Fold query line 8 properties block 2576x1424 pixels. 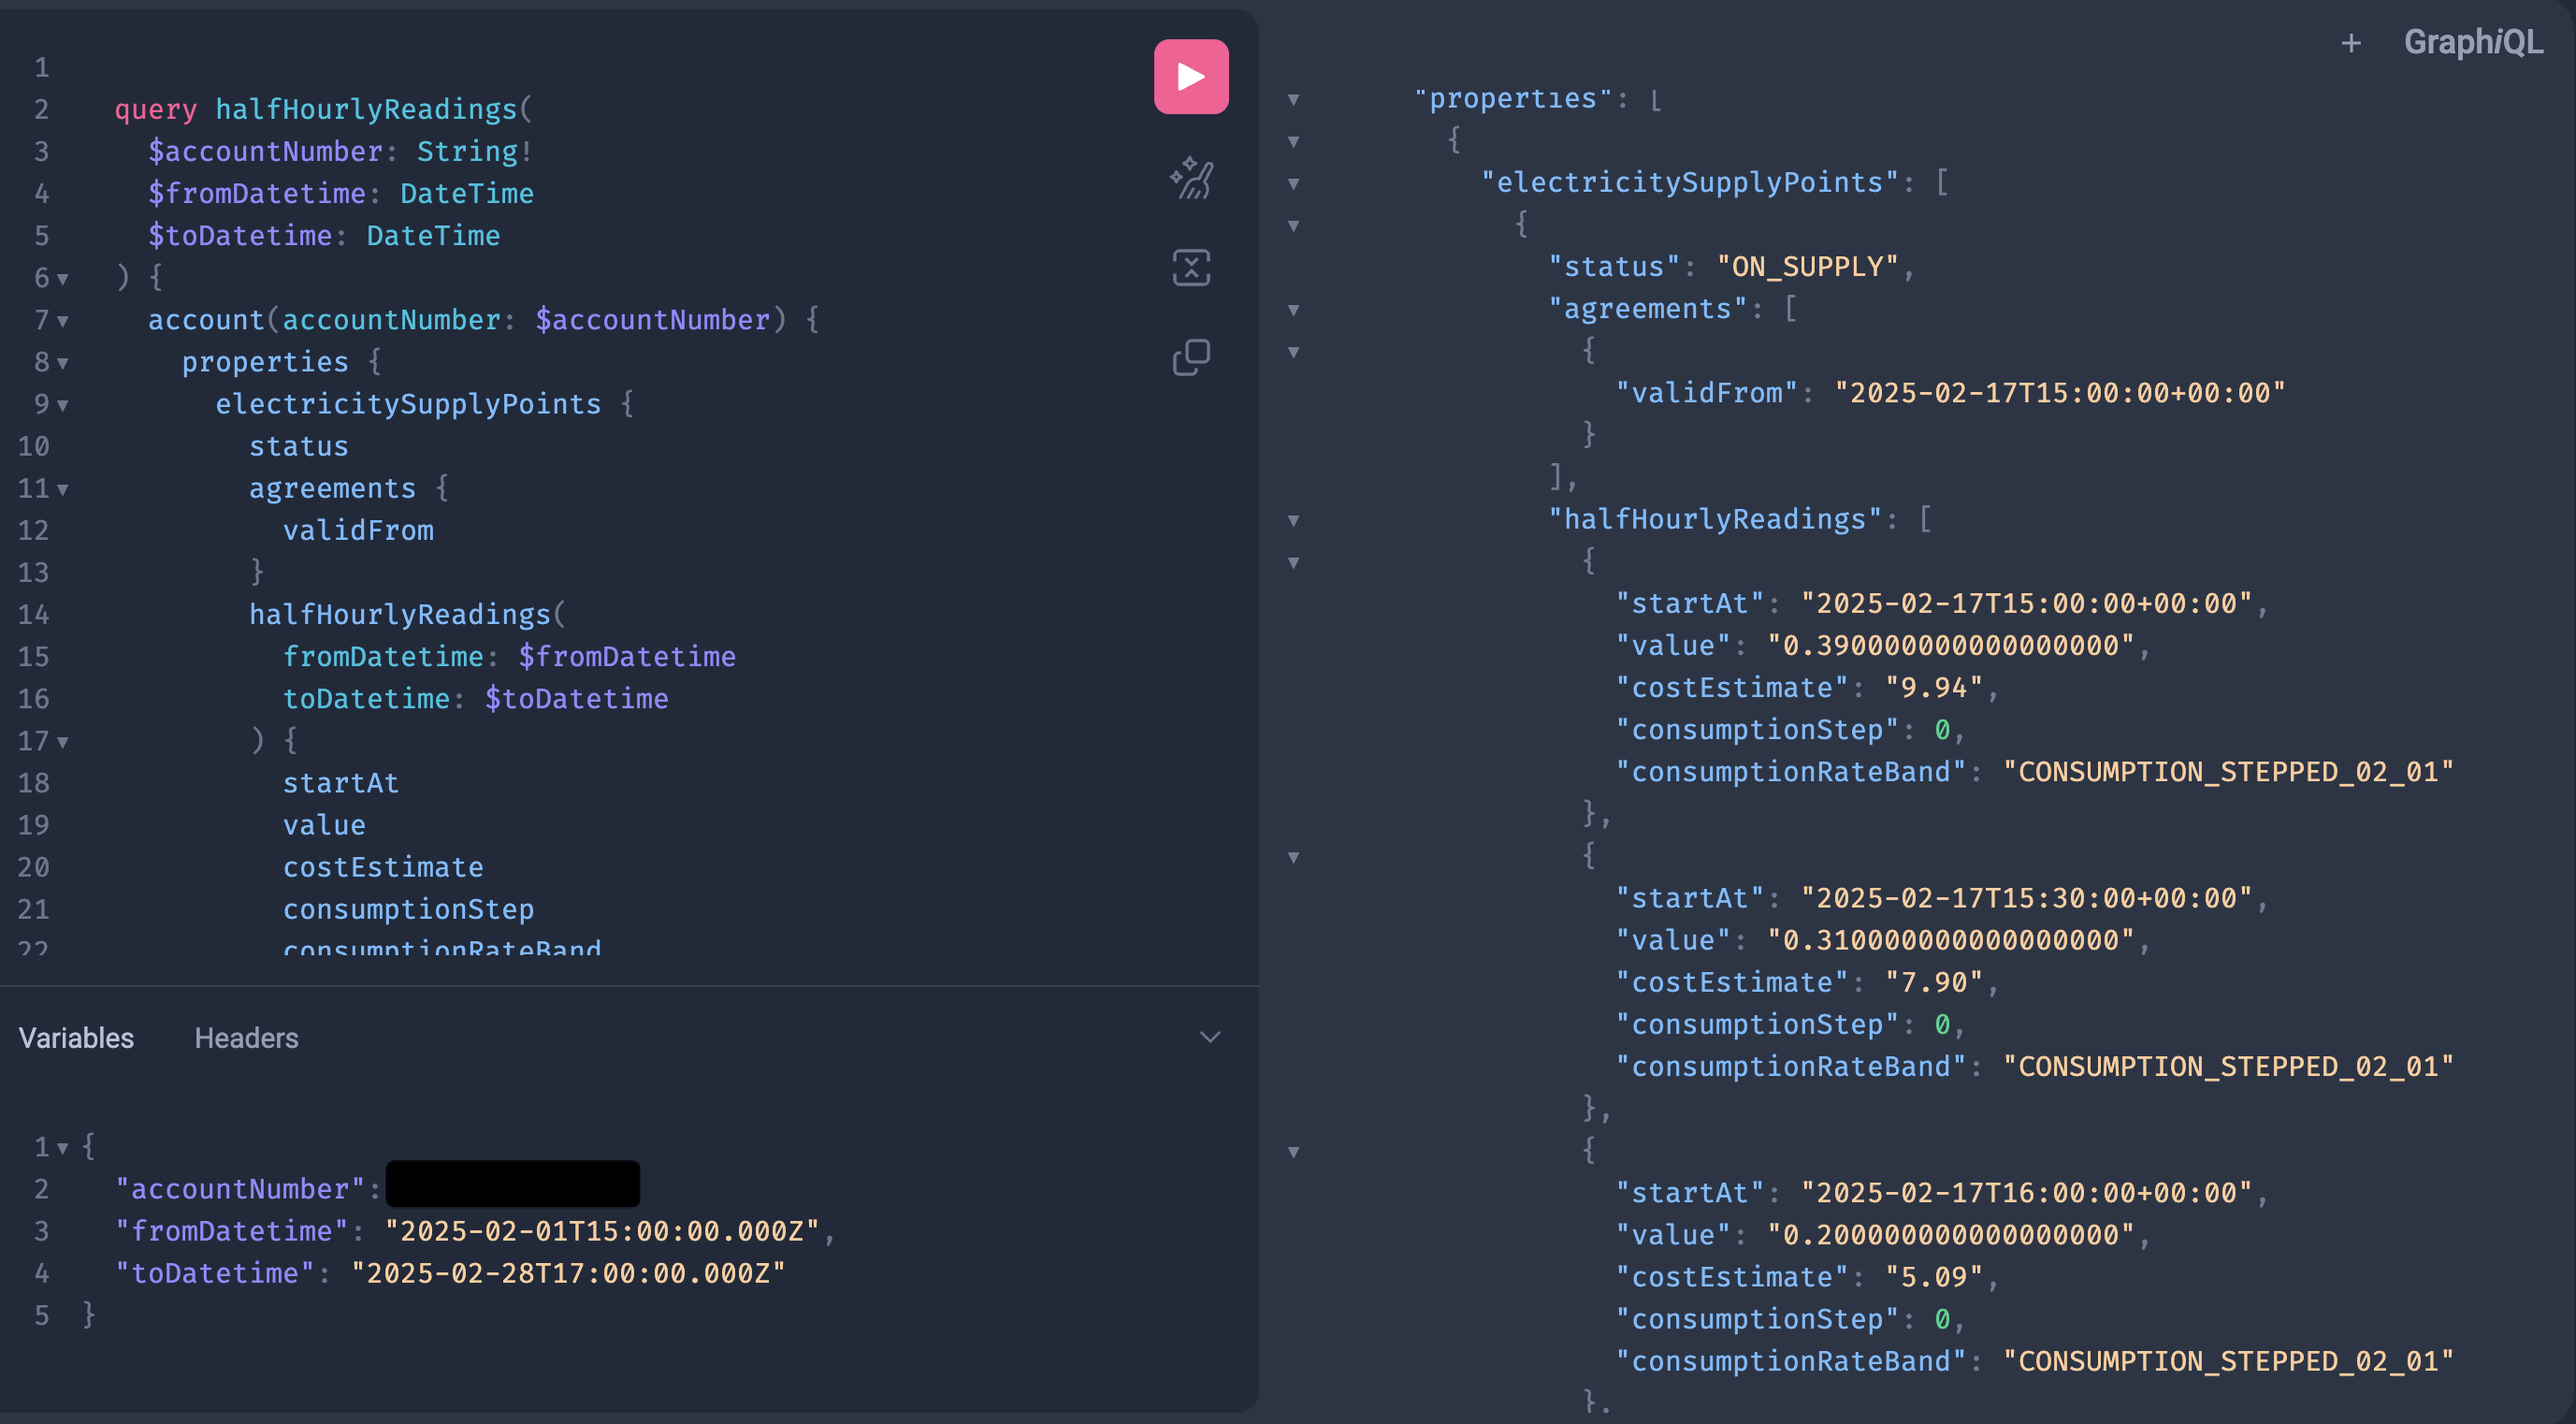(x=63, y=363)
